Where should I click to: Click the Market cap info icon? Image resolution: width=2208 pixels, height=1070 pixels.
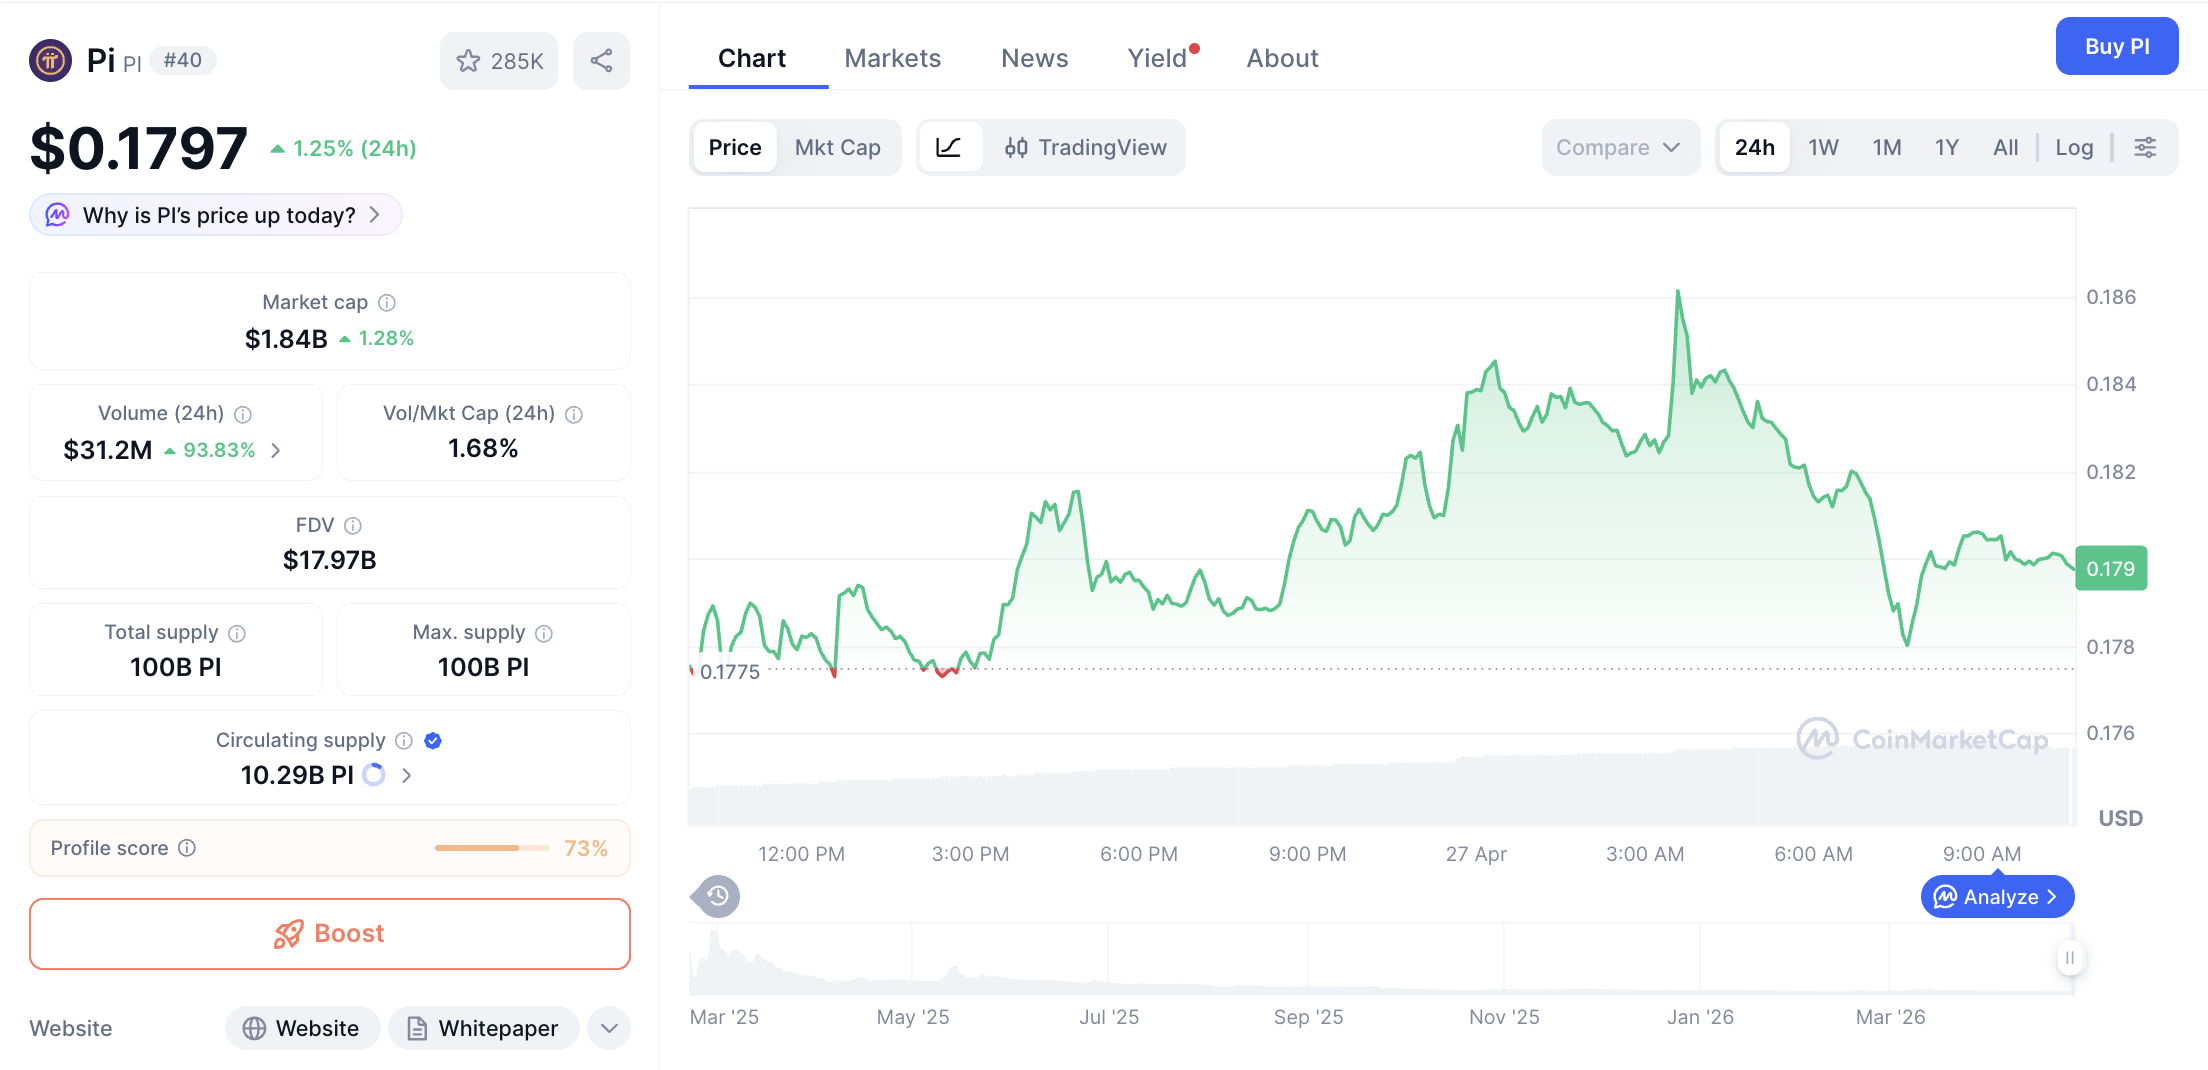tap(387, 302)
